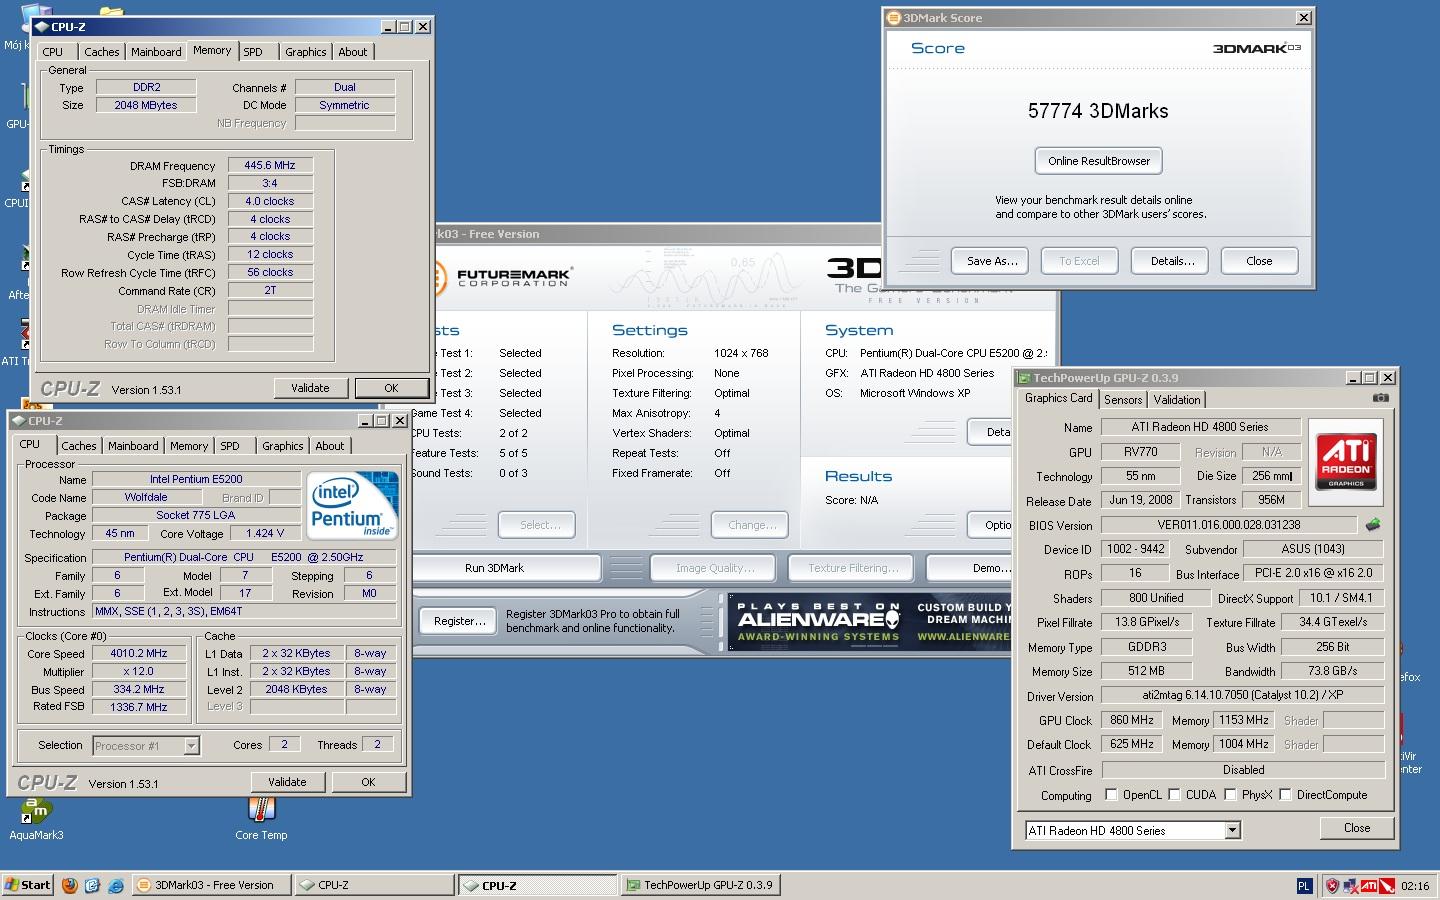
Task: Click the Intel Pentium logo in CPU-Z
Action: click(353, 504)
